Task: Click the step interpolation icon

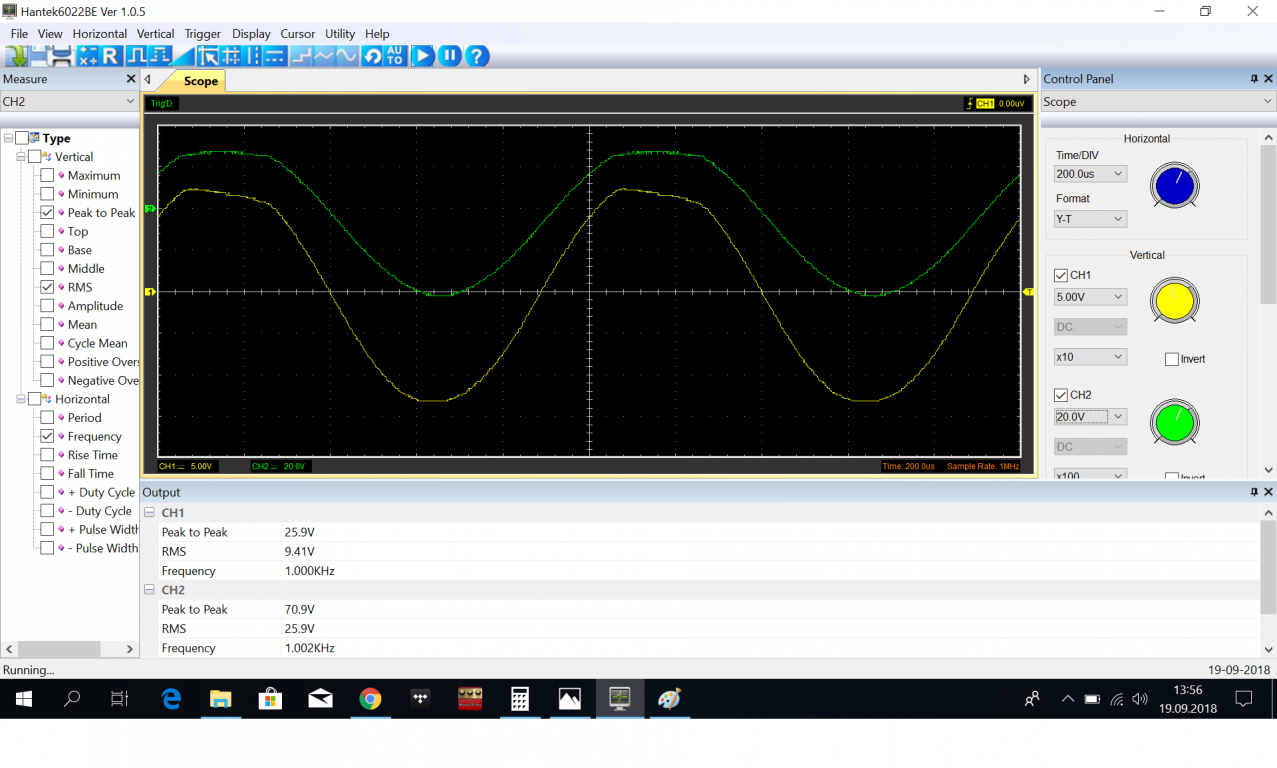Action: coord(301,56)
